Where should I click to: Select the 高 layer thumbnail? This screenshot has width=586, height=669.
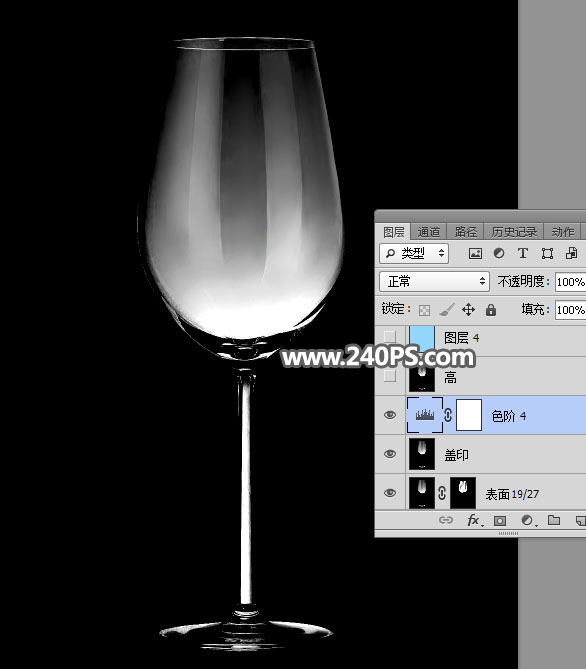[x=422, y=378]
